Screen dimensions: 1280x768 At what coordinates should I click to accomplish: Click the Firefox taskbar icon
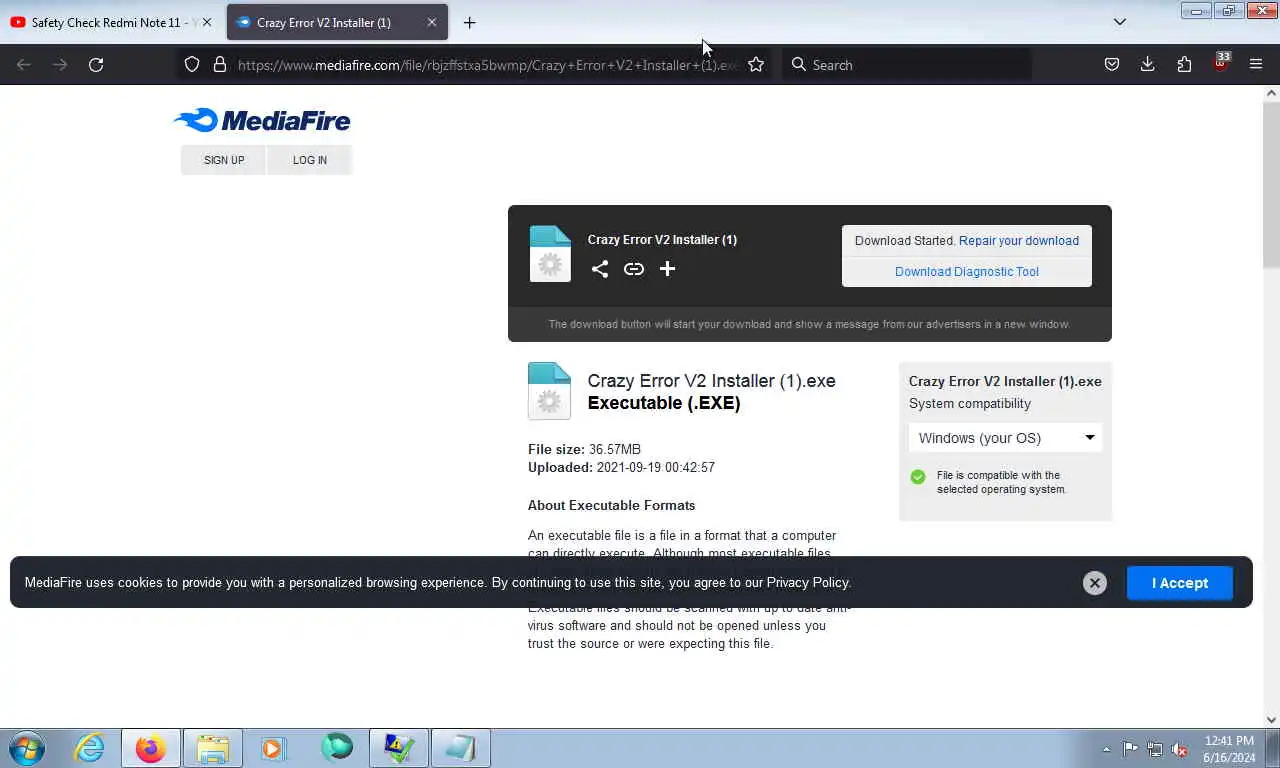[x=151, y=749]
